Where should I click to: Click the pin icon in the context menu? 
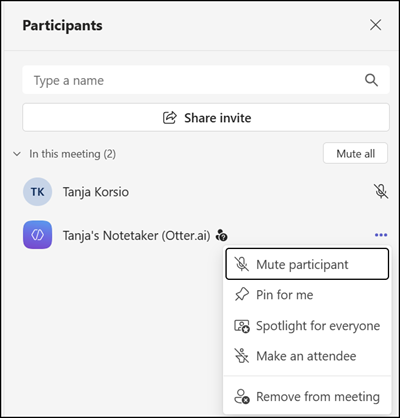tap(241, 295)
